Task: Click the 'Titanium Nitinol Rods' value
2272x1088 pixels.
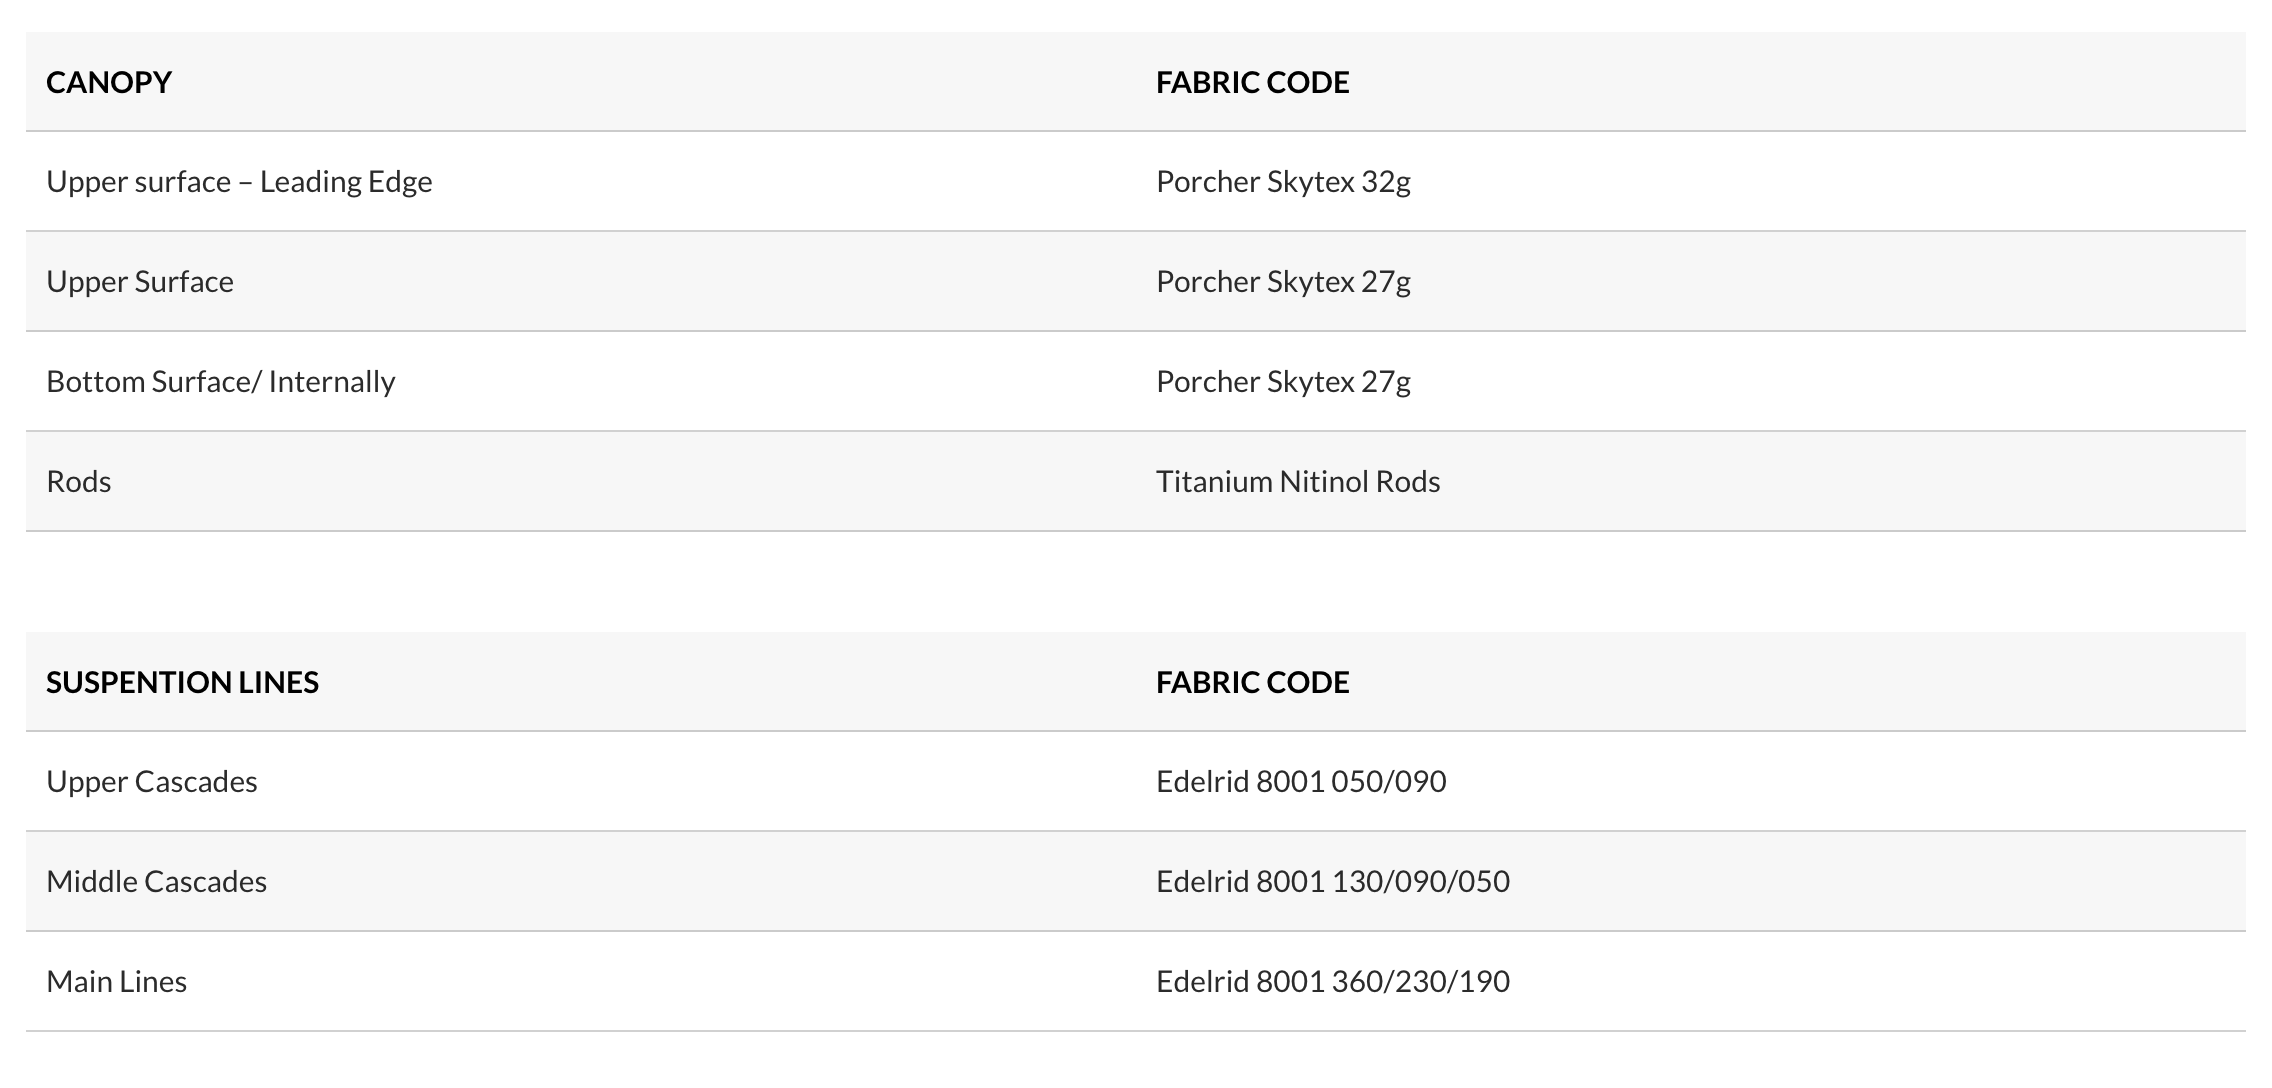Action: point(1298,482)
